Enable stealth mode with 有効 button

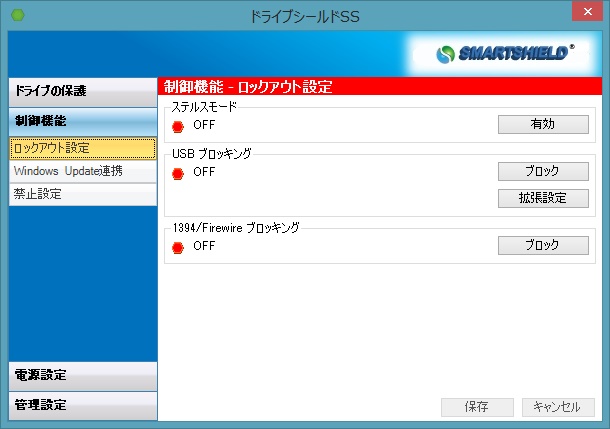pos(543,124)
